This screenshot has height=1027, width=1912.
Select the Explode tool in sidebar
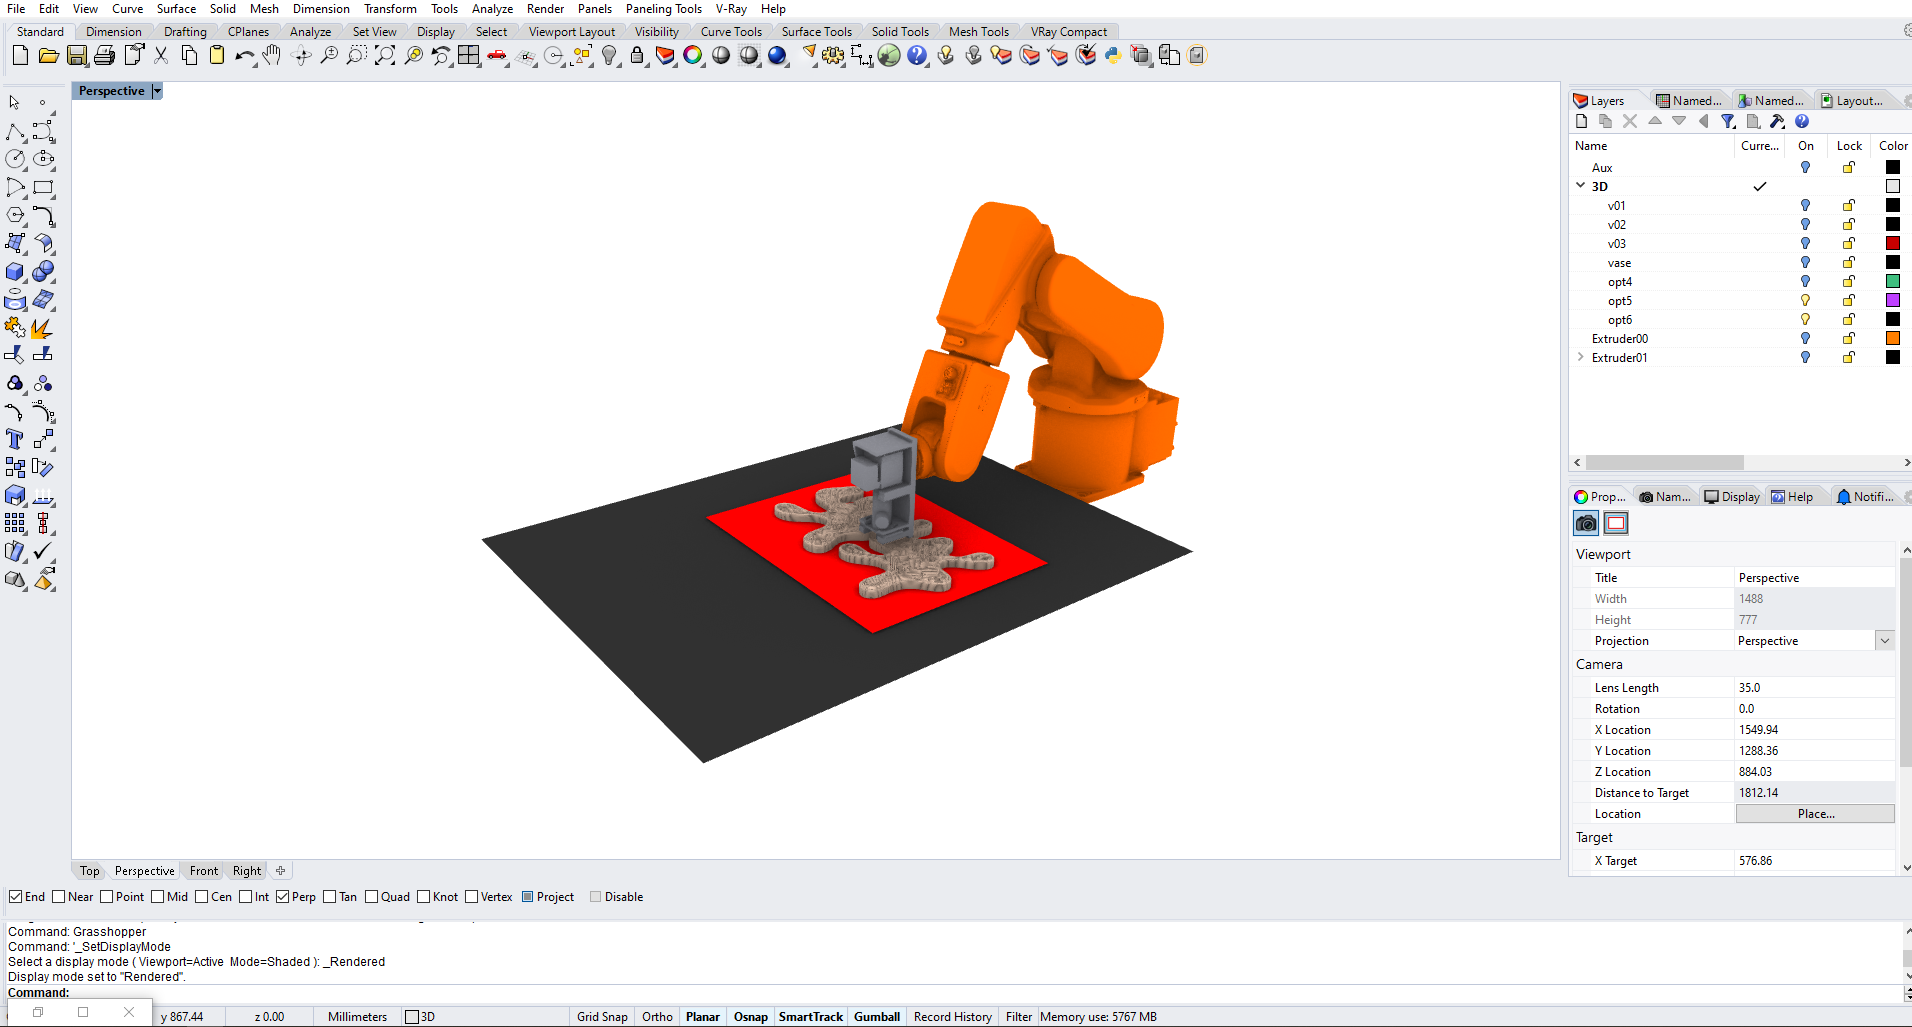(43, 328)
